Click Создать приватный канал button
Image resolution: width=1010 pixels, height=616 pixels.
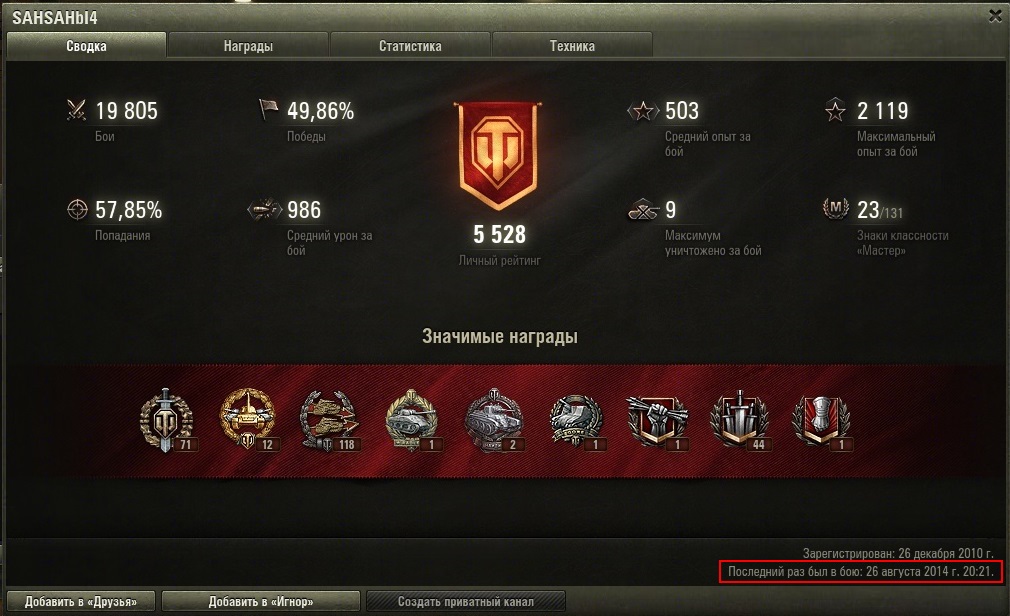click(466, 602)
